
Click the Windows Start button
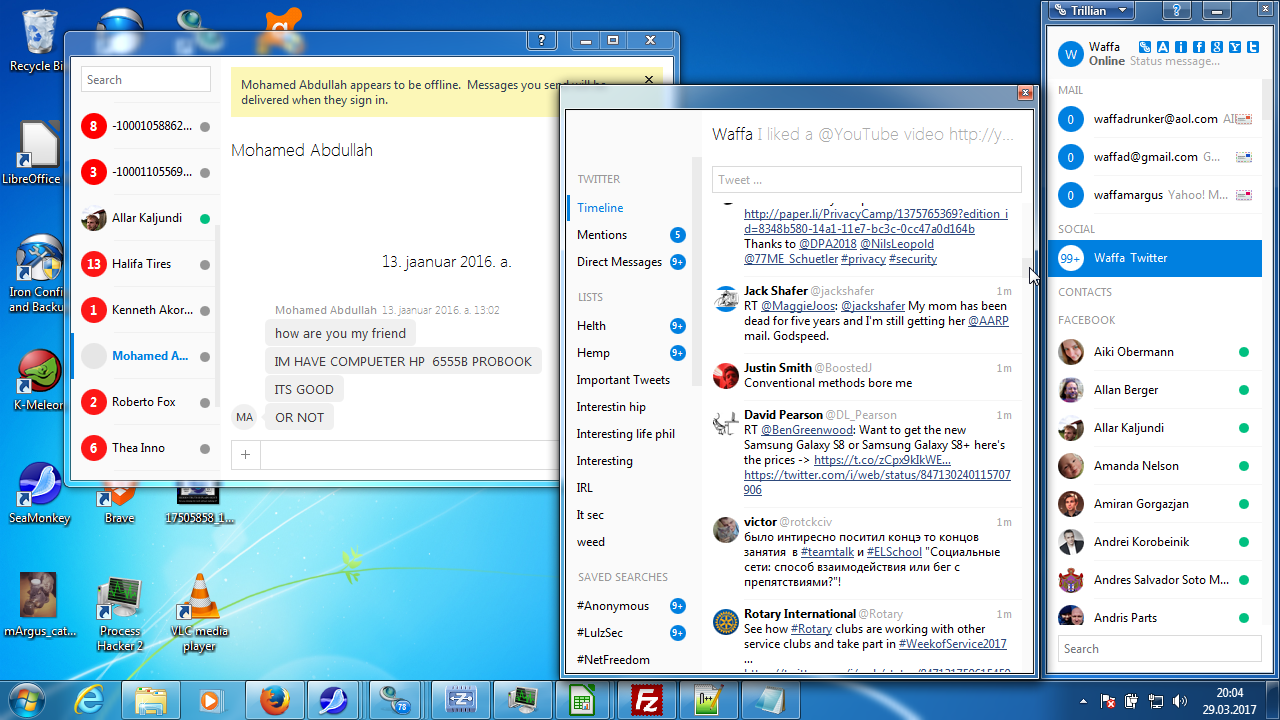[x=28, y=698]
